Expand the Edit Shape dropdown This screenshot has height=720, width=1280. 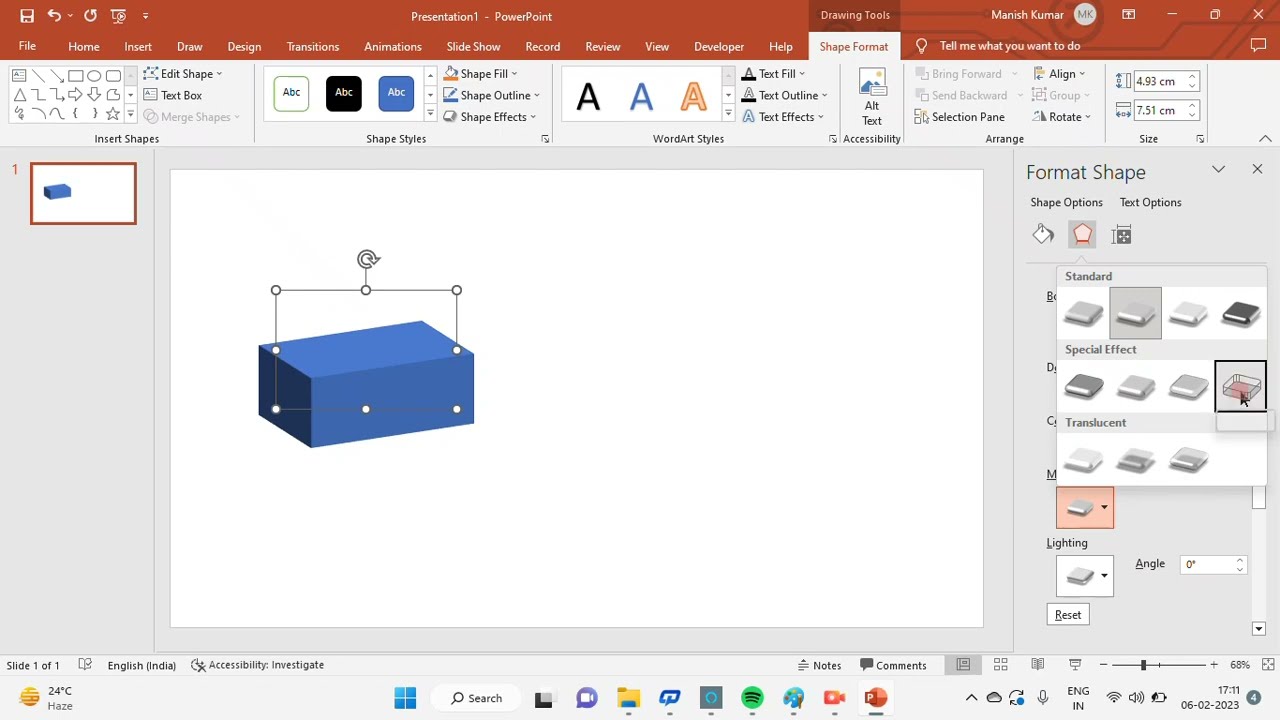[183, 74]
